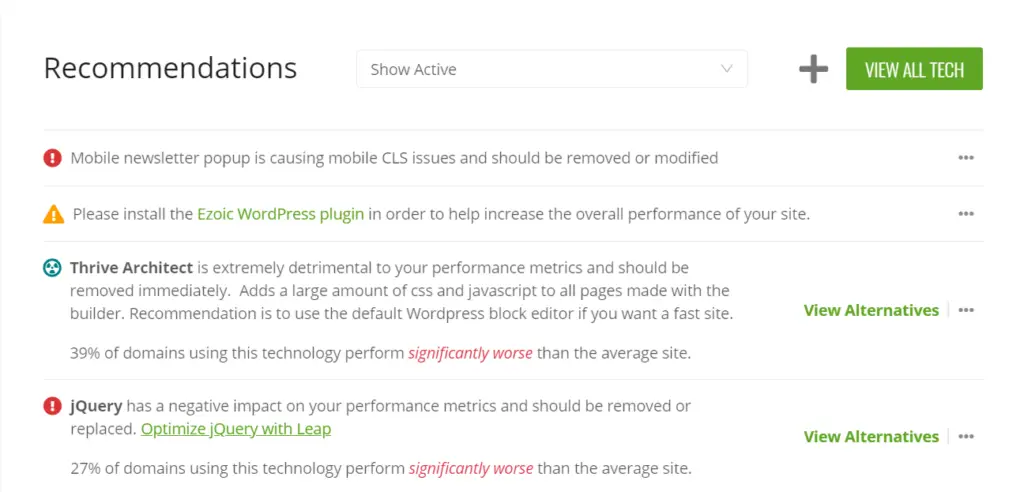Click the orange warning triangle icon
1024x492 pixels.
54,214
